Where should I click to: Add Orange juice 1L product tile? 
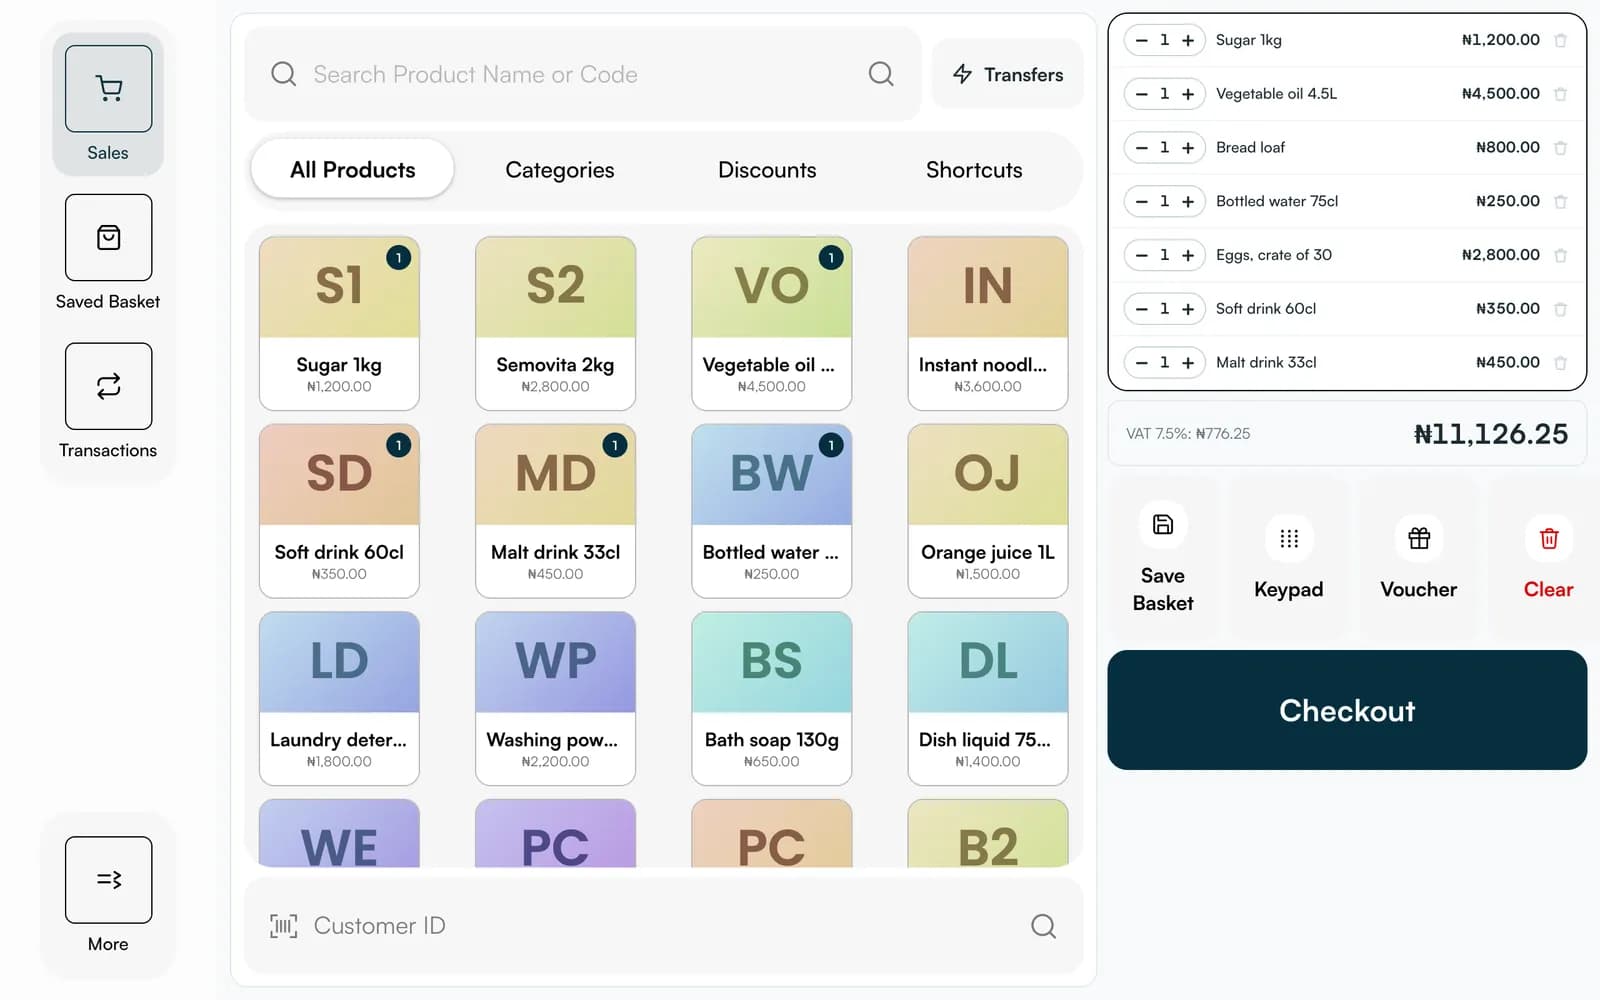tap(988, 511)
